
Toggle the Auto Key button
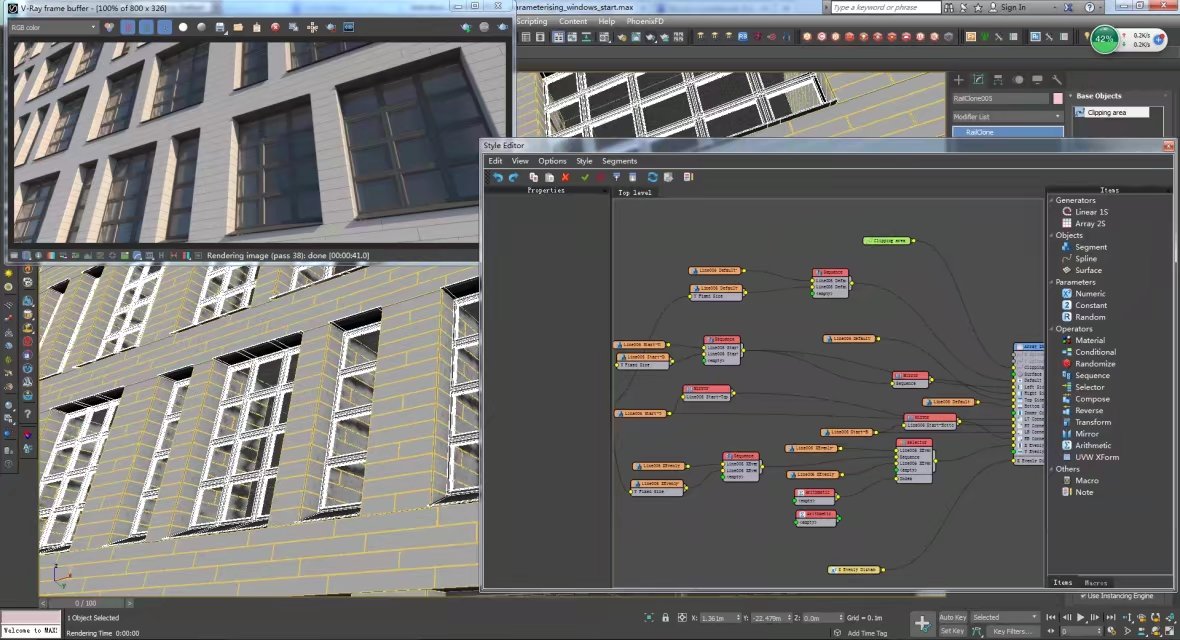click(x=952, y=617)
